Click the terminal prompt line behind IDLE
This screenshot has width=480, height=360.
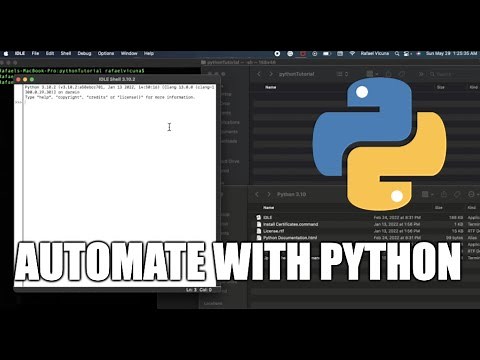[72, 71]
